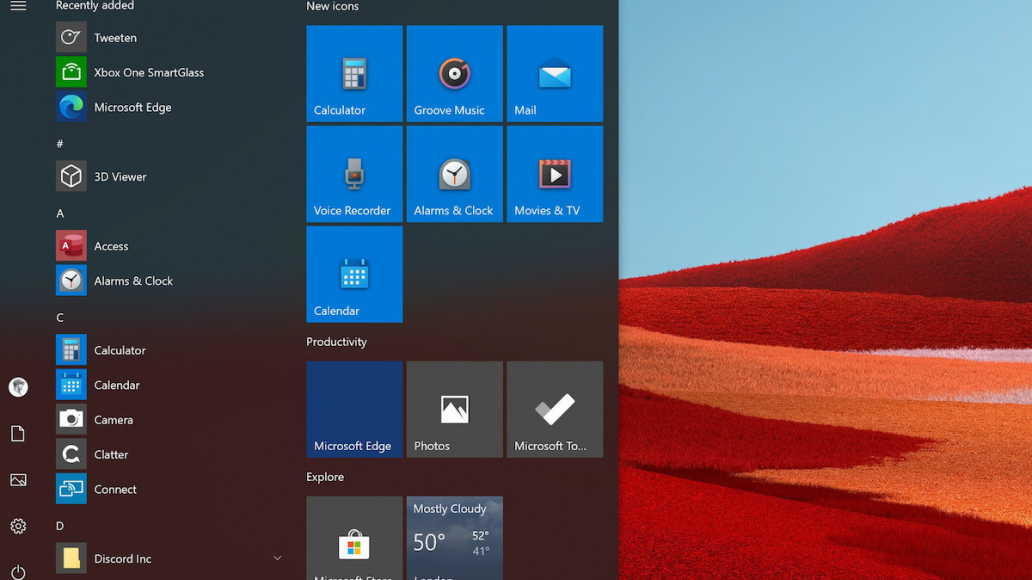This screenshot has height=580, width=1032.
Task: Select 3D Viewer in the app list
Action: click(x=120, y=177)
